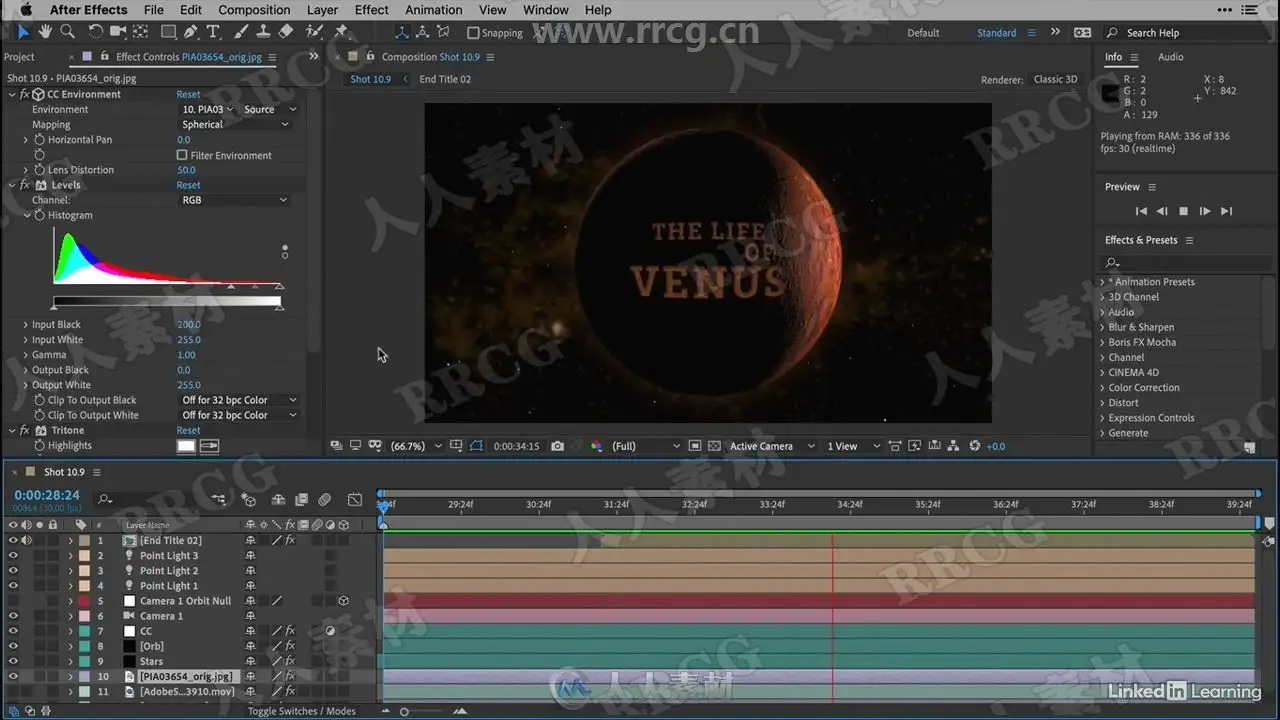Hide the Point Light 3 layer
Viewport: 1280px width, 720px height.
[x=13, y=556]
